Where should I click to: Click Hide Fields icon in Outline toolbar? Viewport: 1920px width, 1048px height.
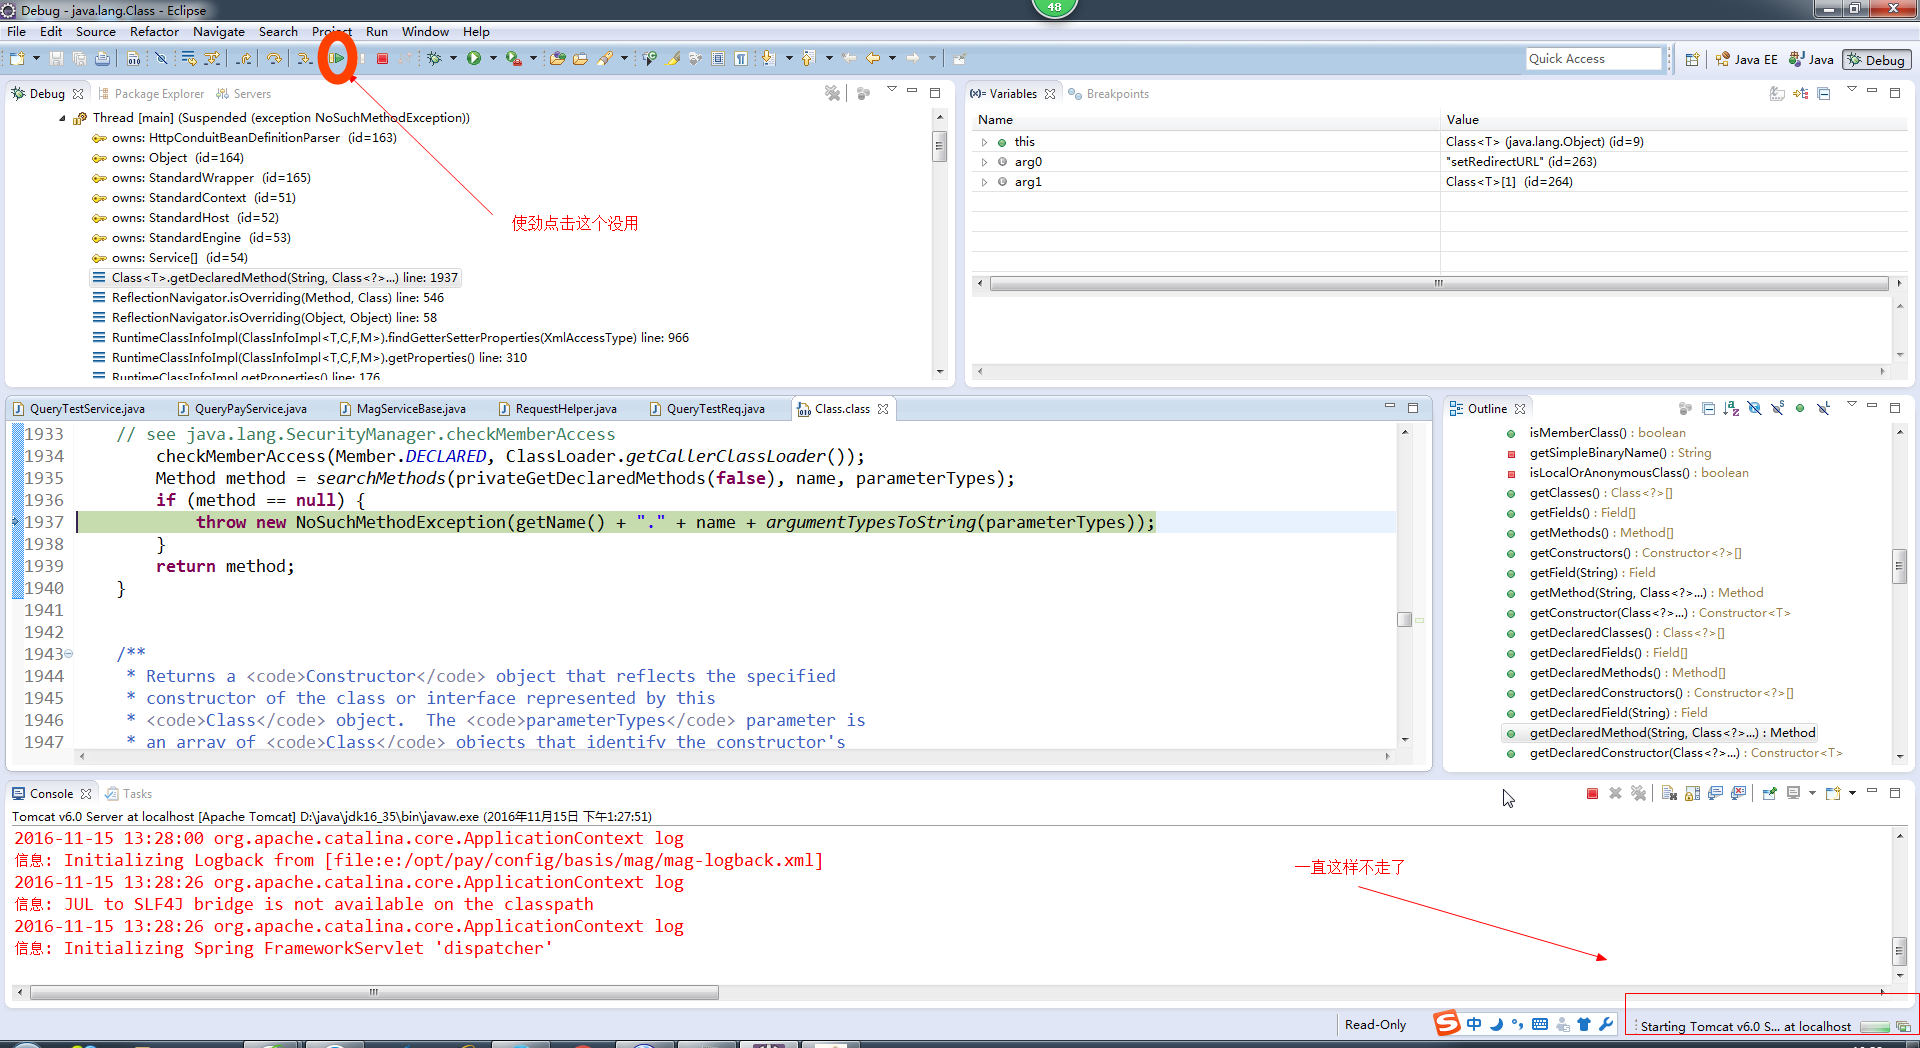coord(1755,409)
